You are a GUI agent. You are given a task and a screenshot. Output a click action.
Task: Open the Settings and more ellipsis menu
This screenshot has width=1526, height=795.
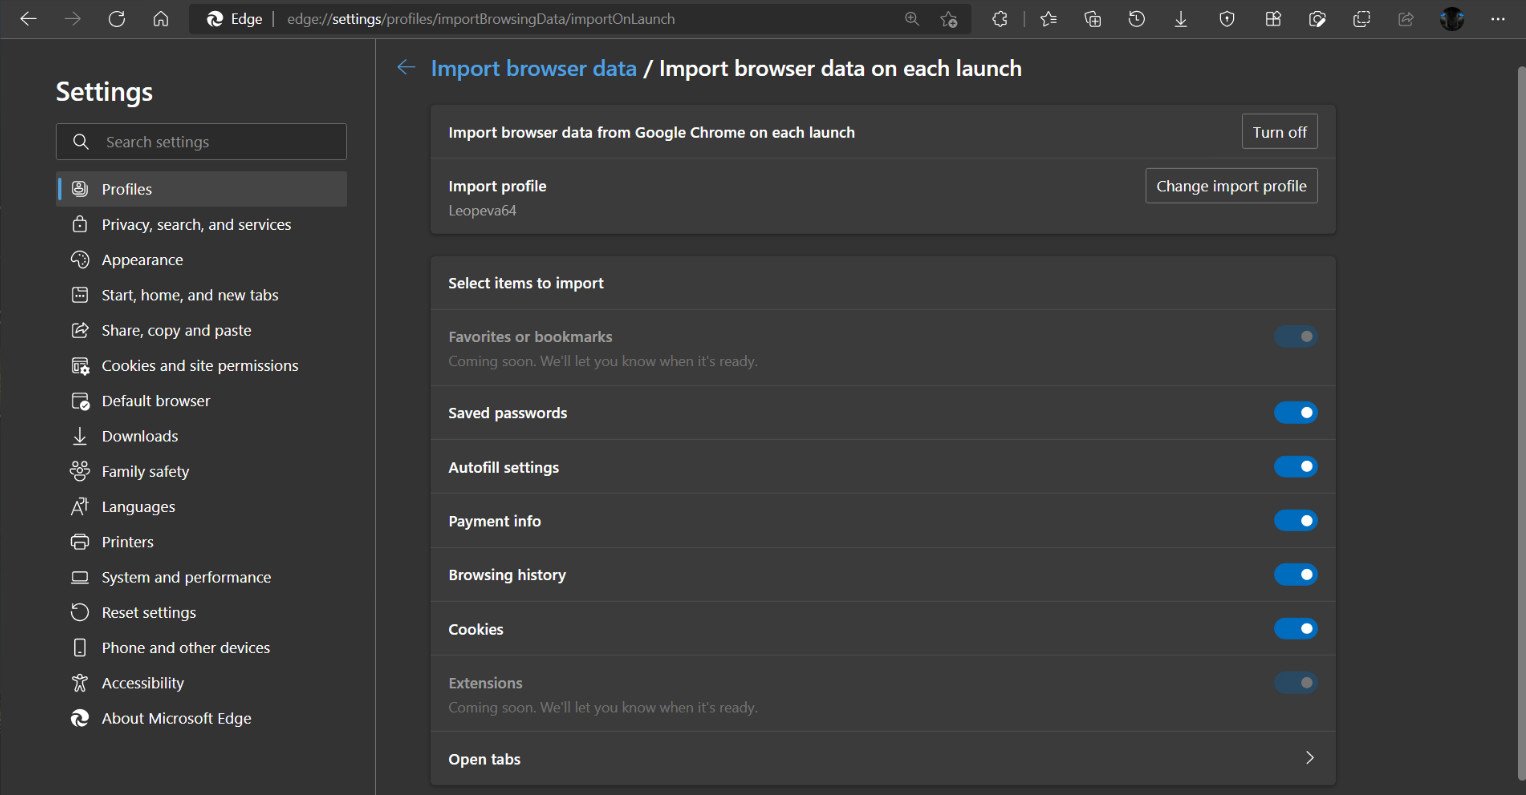(x=1497, y=19)
